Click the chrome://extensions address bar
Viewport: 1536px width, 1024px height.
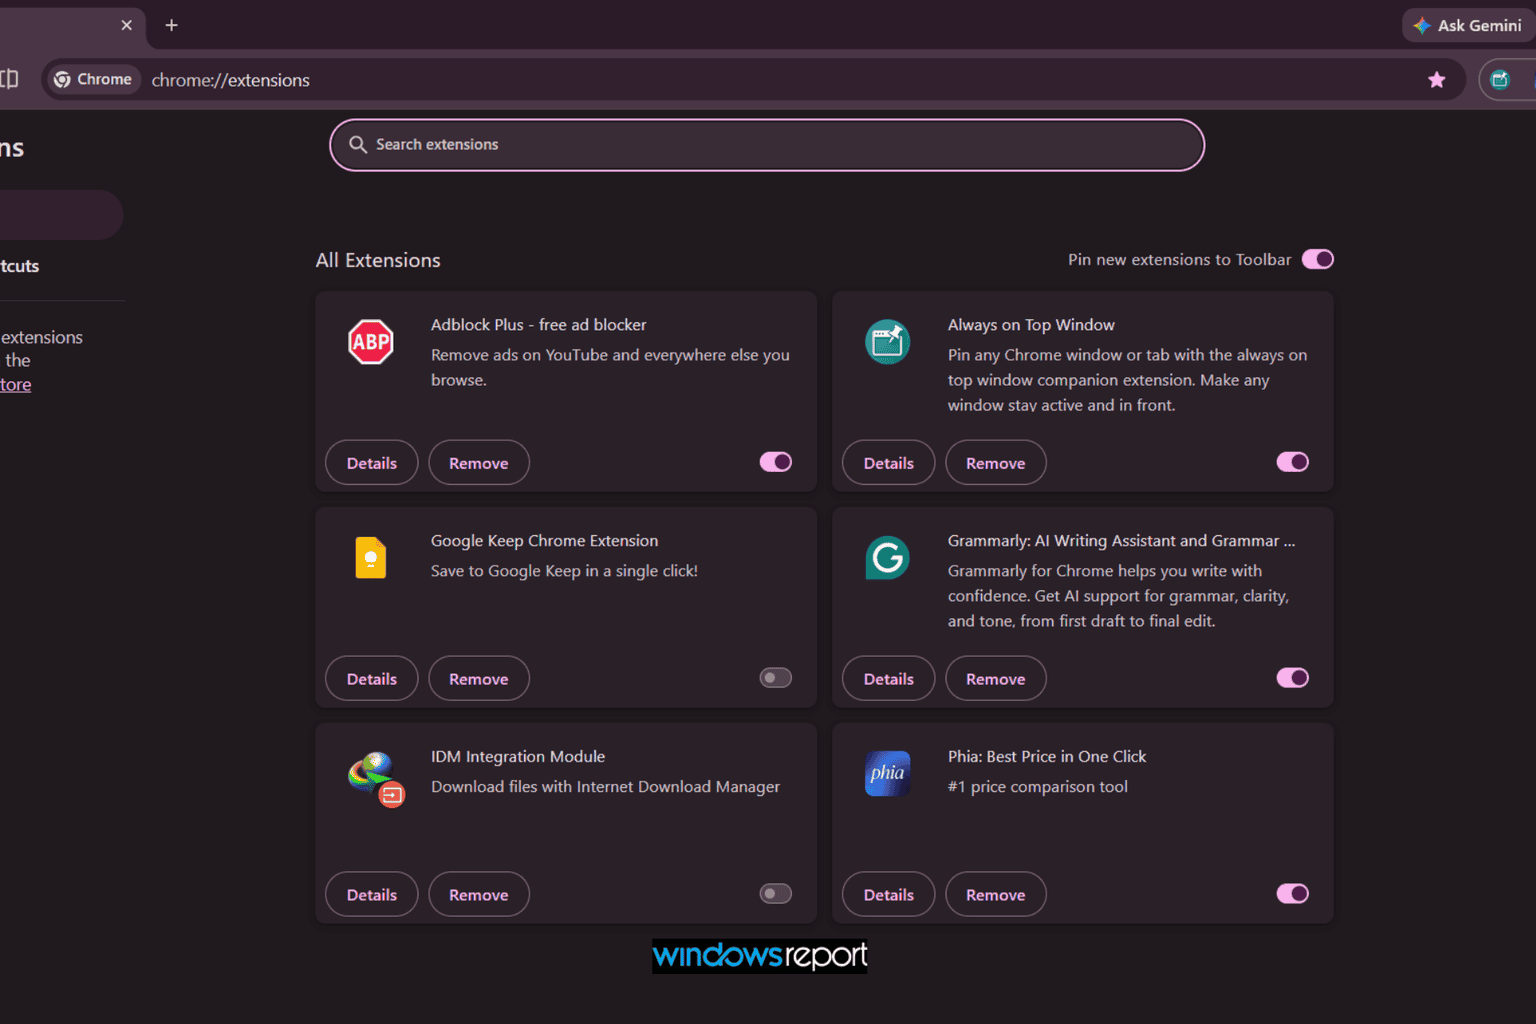pos(756,80)
